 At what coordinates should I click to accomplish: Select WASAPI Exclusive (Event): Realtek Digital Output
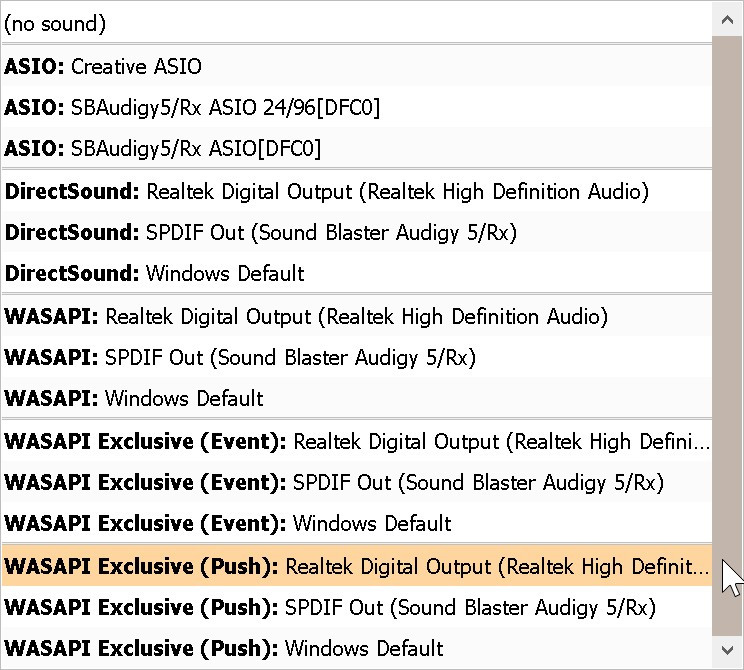(355, 441)
